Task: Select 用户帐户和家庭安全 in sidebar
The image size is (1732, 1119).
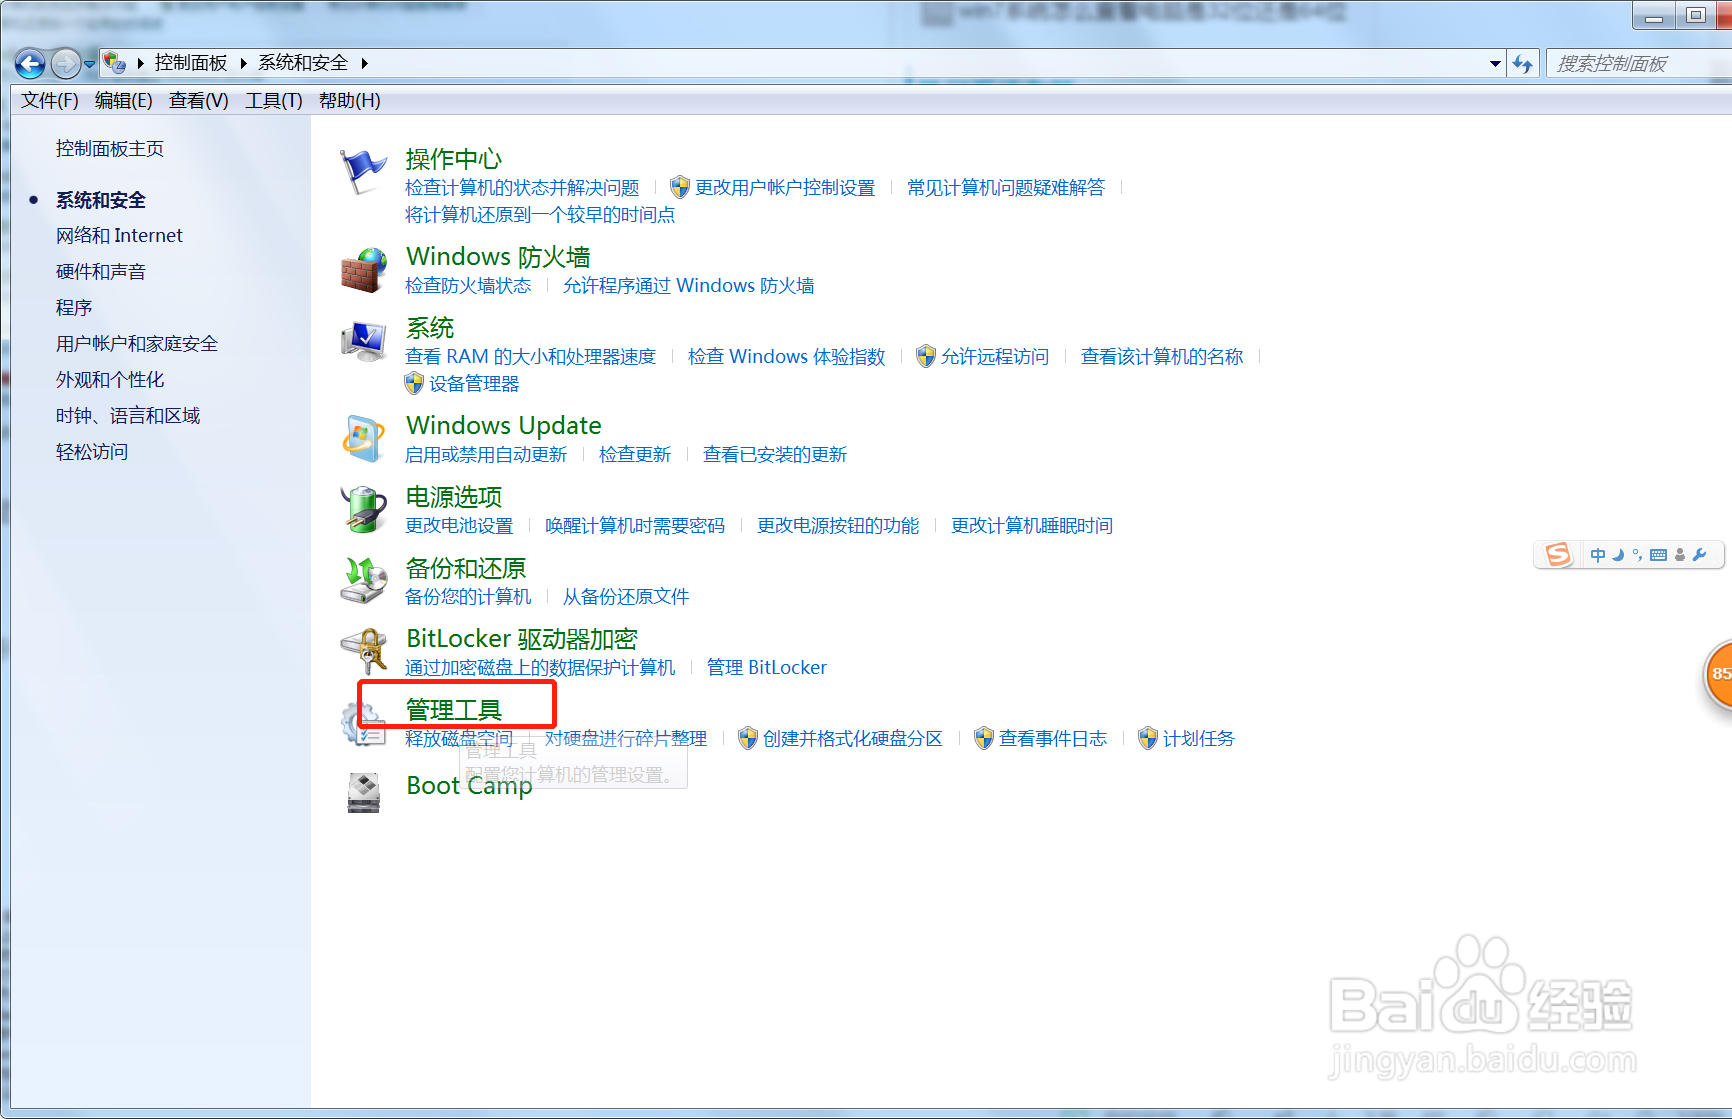Action: [137, 344]
